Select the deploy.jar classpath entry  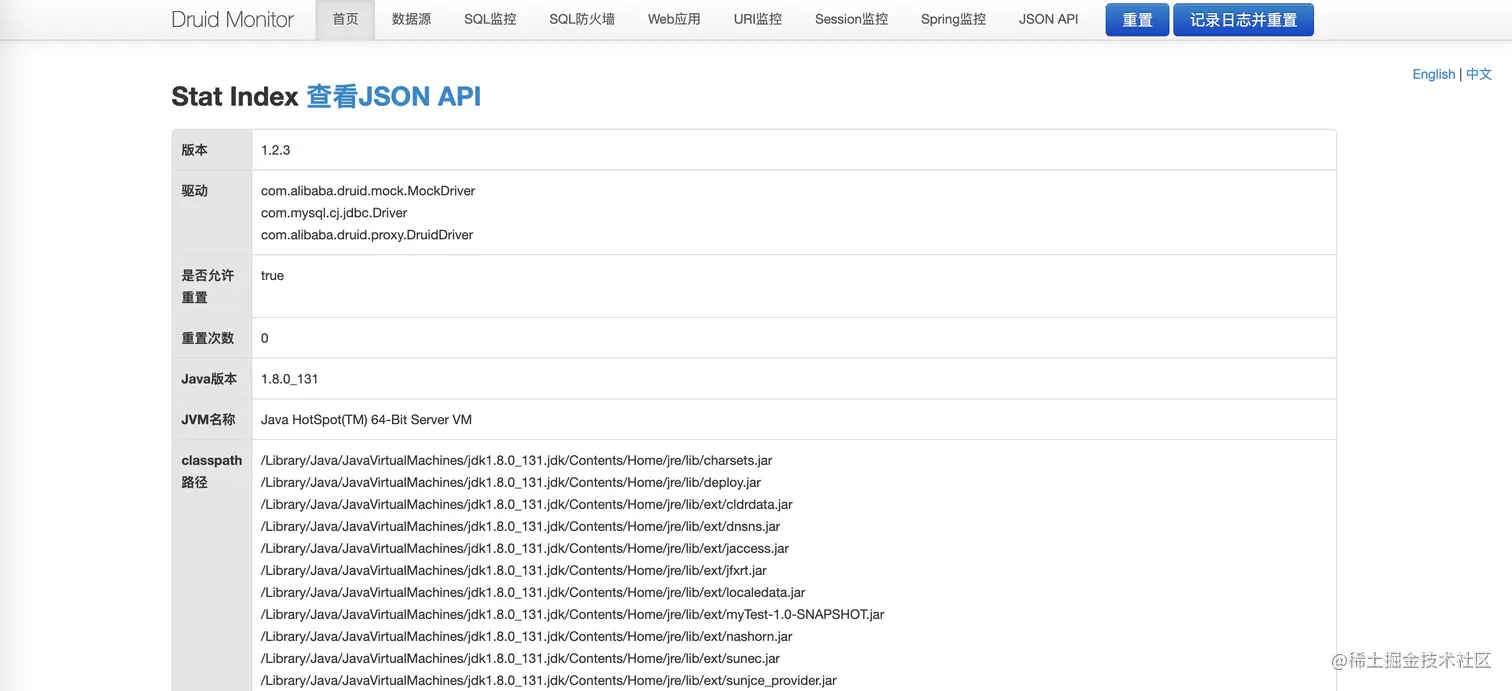[511, 483]
